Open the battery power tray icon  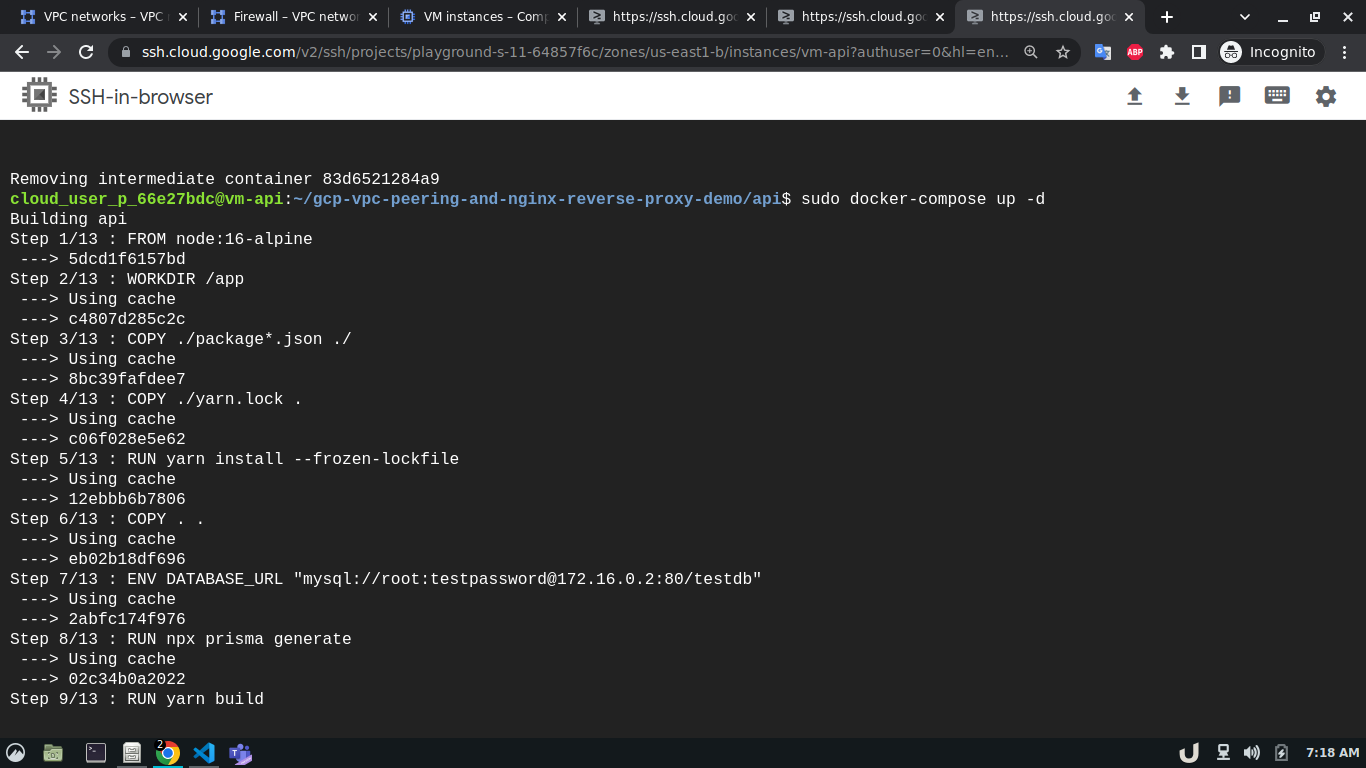tap(1282, 753)
